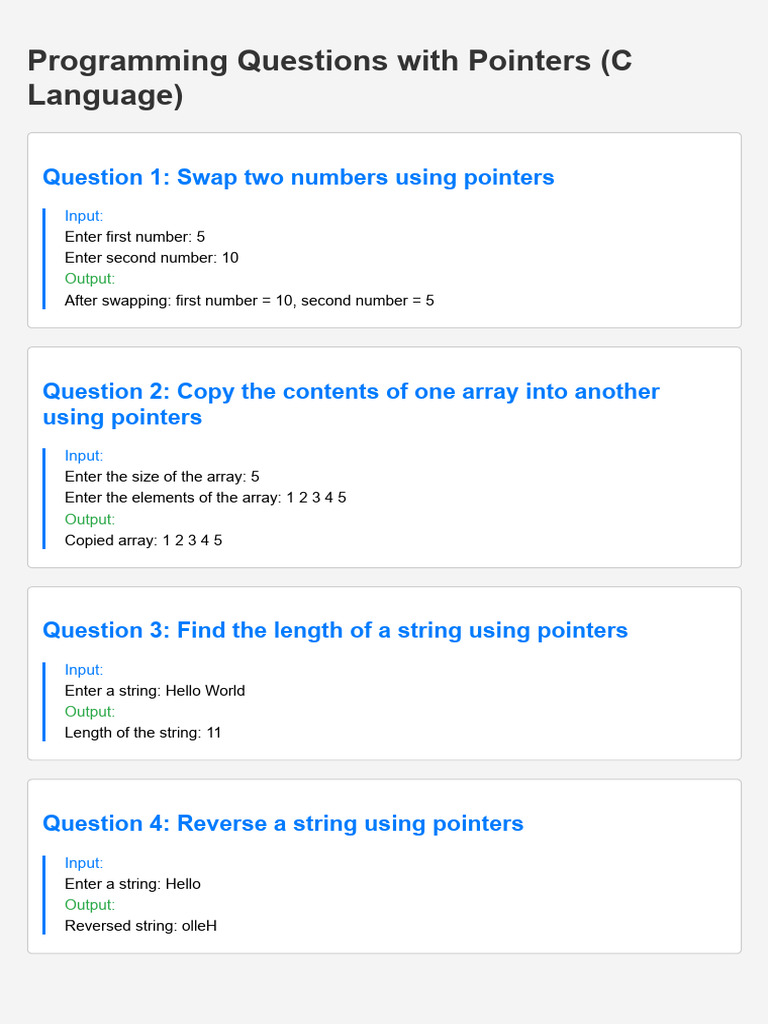Select the "Length of the string: 11" line
Viewport: 768px width, 1024px height.
(x=143, y=733)
